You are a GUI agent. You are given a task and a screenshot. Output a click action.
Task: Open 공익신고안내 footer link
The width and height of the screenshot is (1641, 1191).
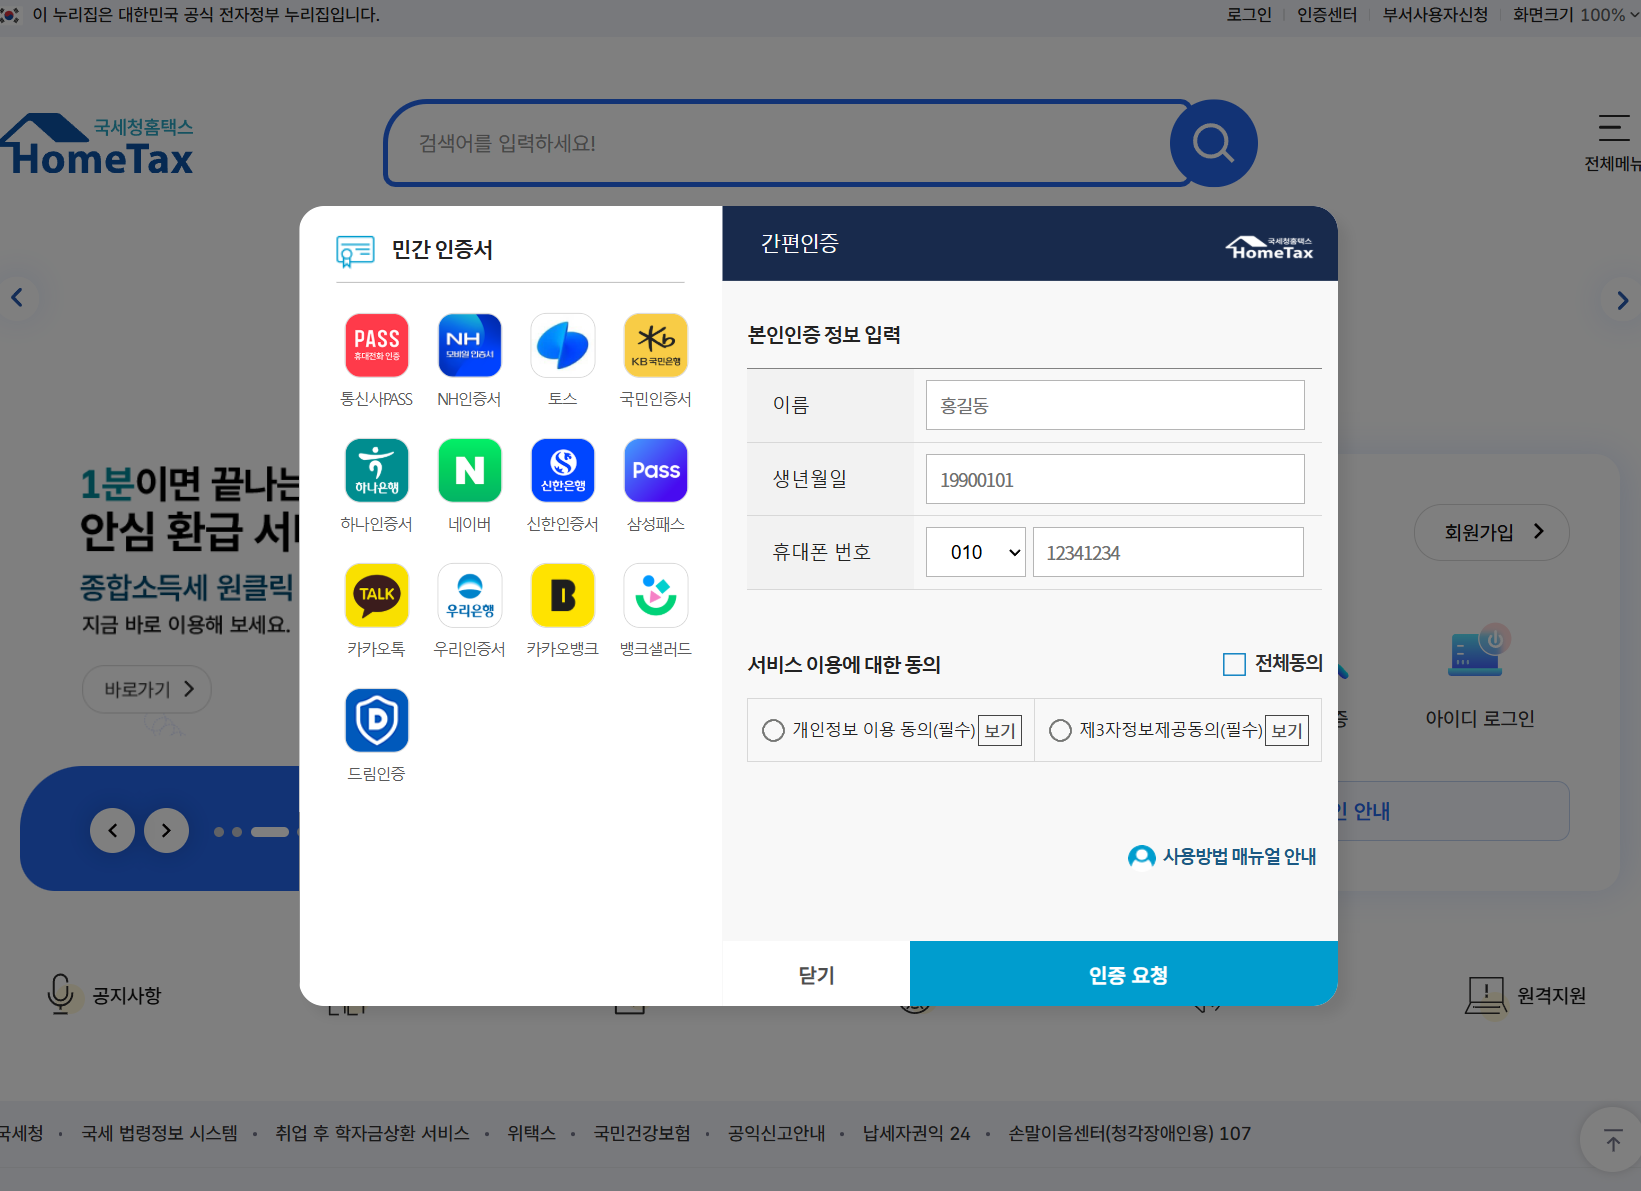[x=777, y=1133]
